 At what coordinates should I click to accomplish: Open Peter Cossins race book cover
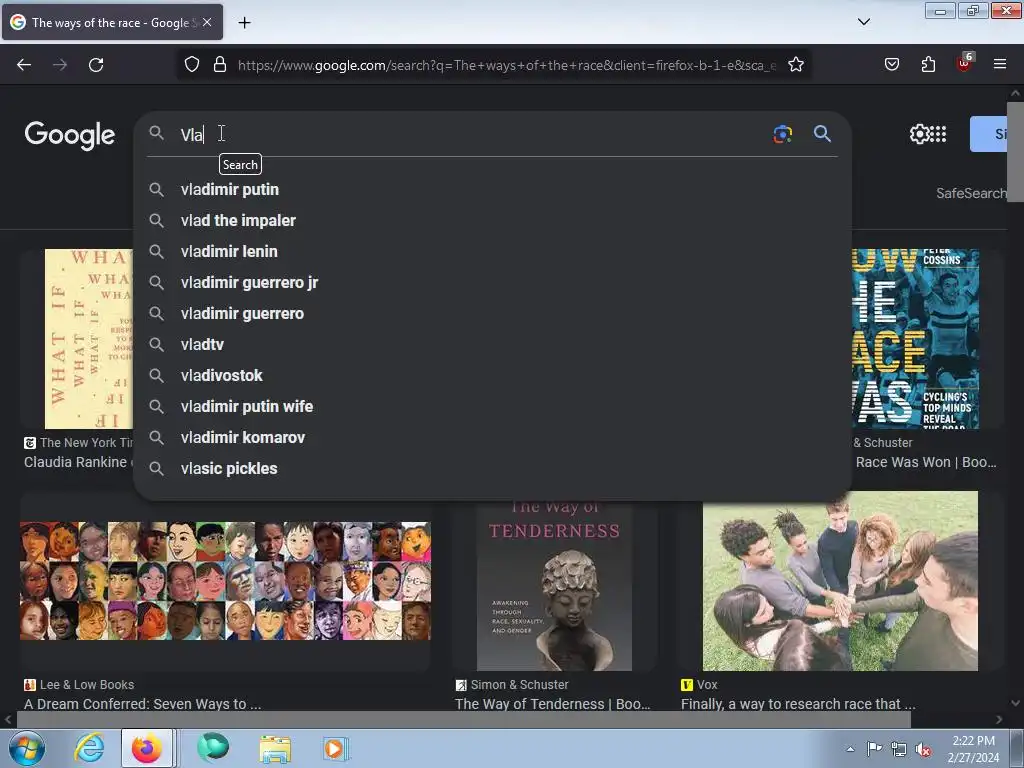pyautogui.click(x=915, y=339)
